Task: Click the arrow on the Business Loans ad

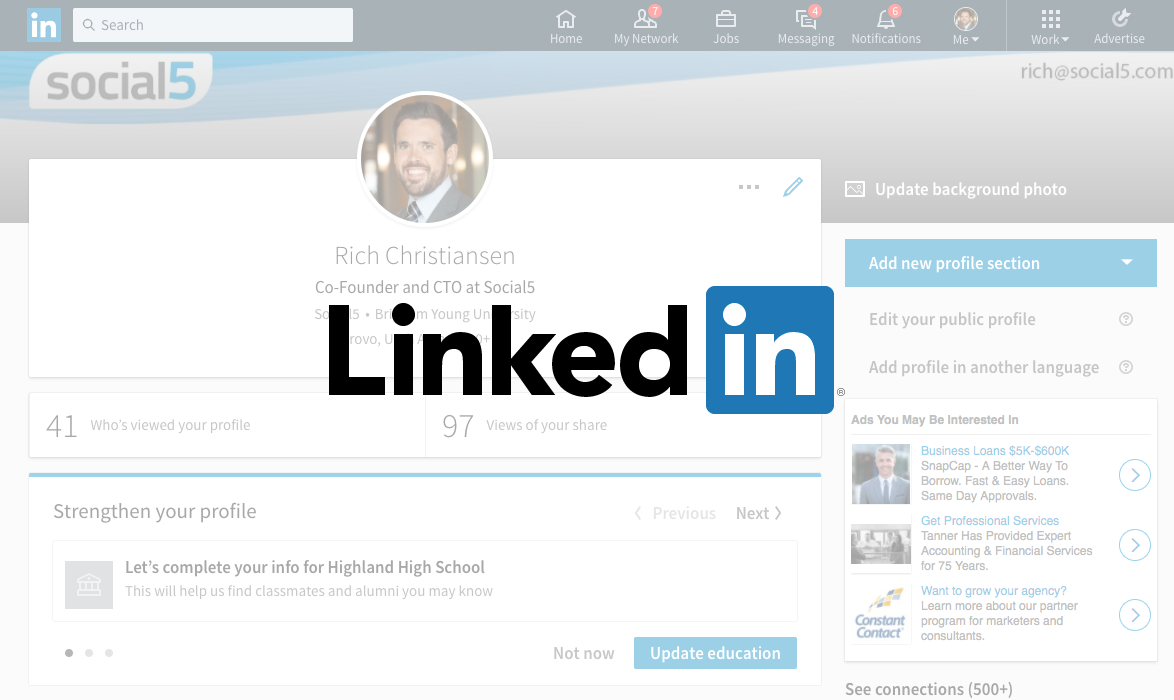Action: pos(1134,475)
